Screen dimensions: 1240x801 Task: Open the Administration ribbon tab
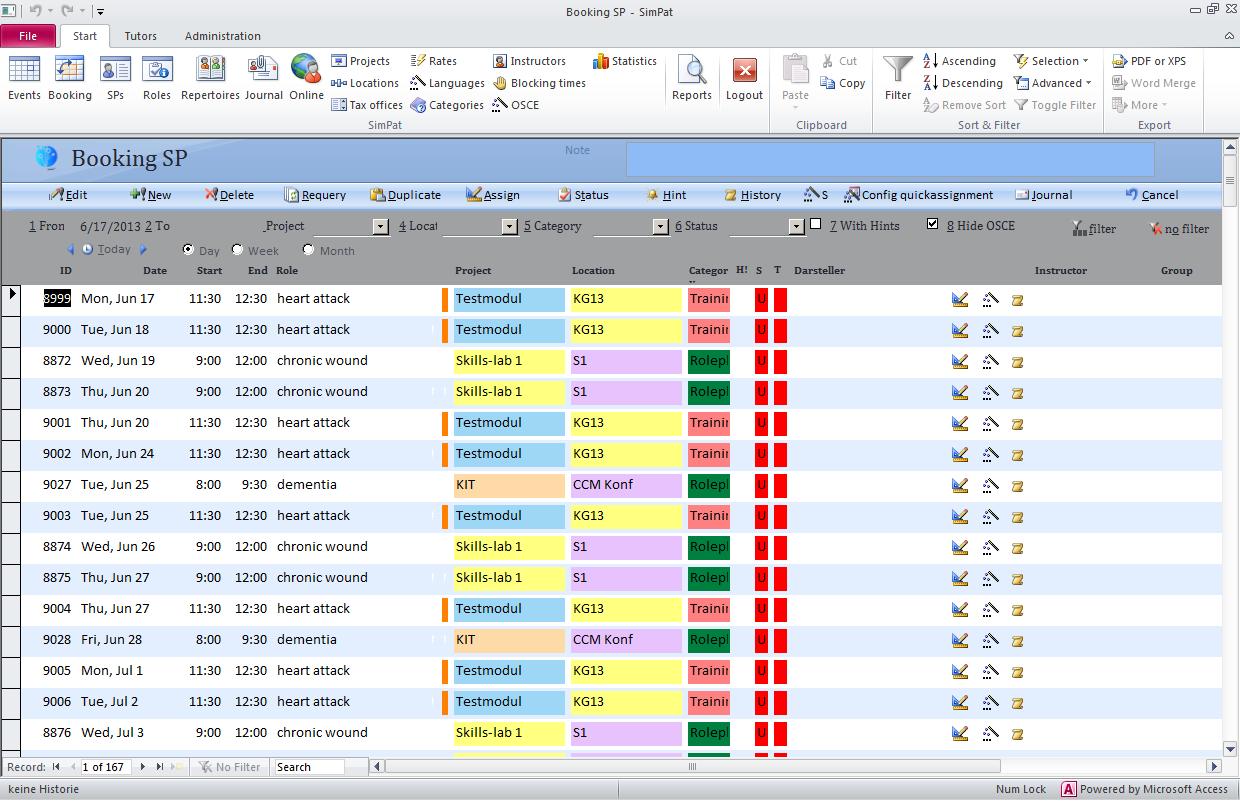pyautogui.click(x=222, y=36)
